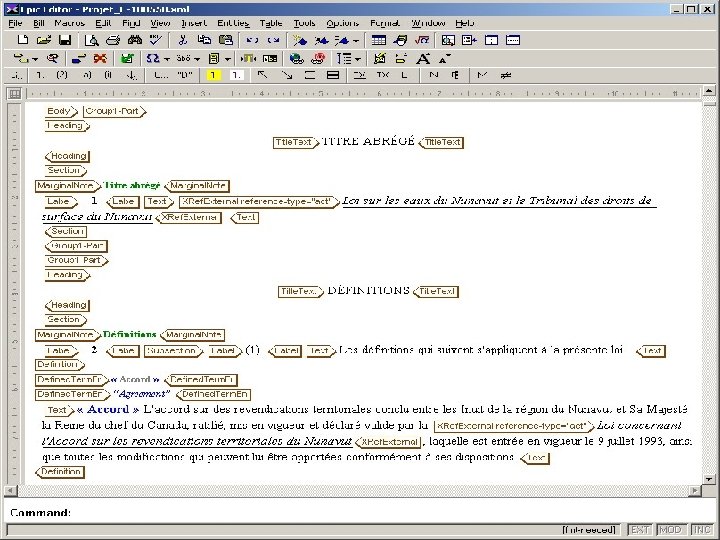Click the New document icon
720x540 pixels.
click(22, 40)
